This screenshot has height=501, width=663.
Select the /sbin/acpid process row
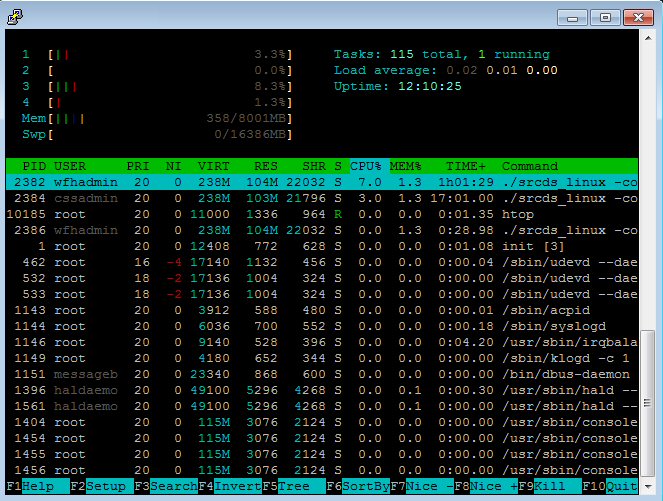click(x=322, y=310)
